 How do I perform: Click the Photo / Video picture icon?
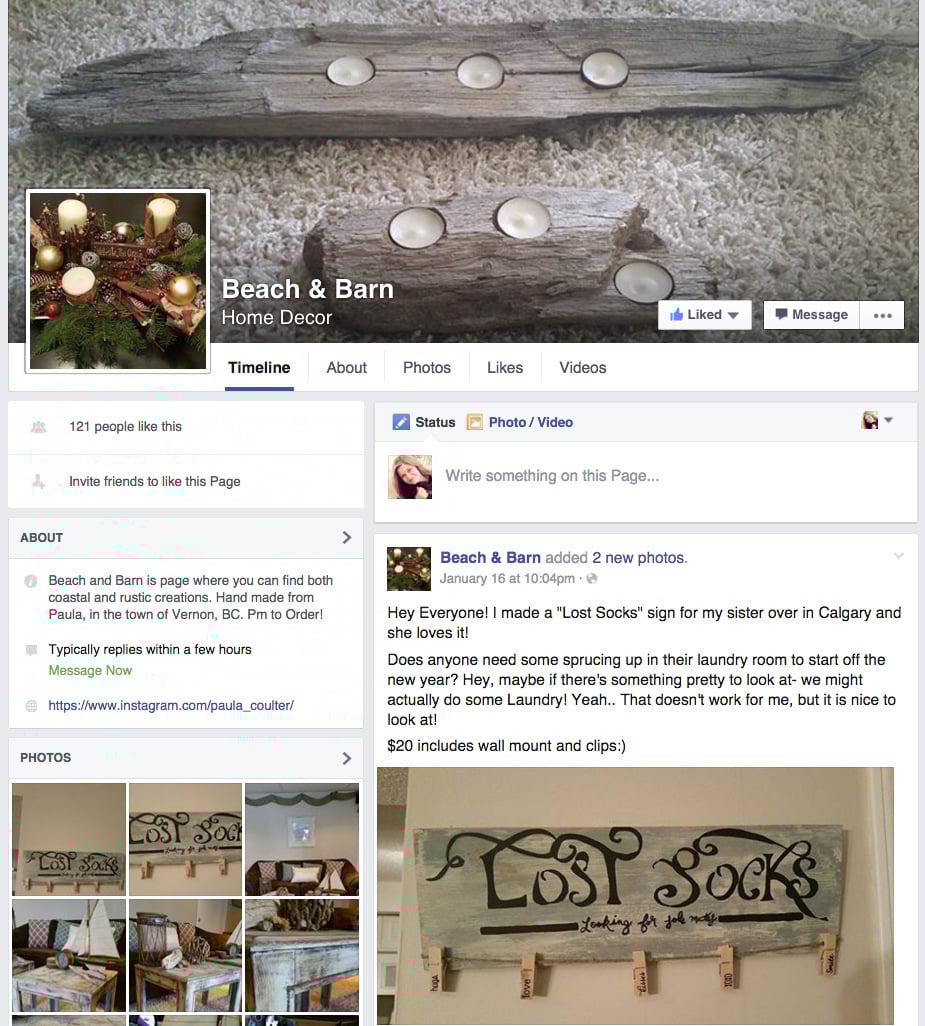click(474, 422)
